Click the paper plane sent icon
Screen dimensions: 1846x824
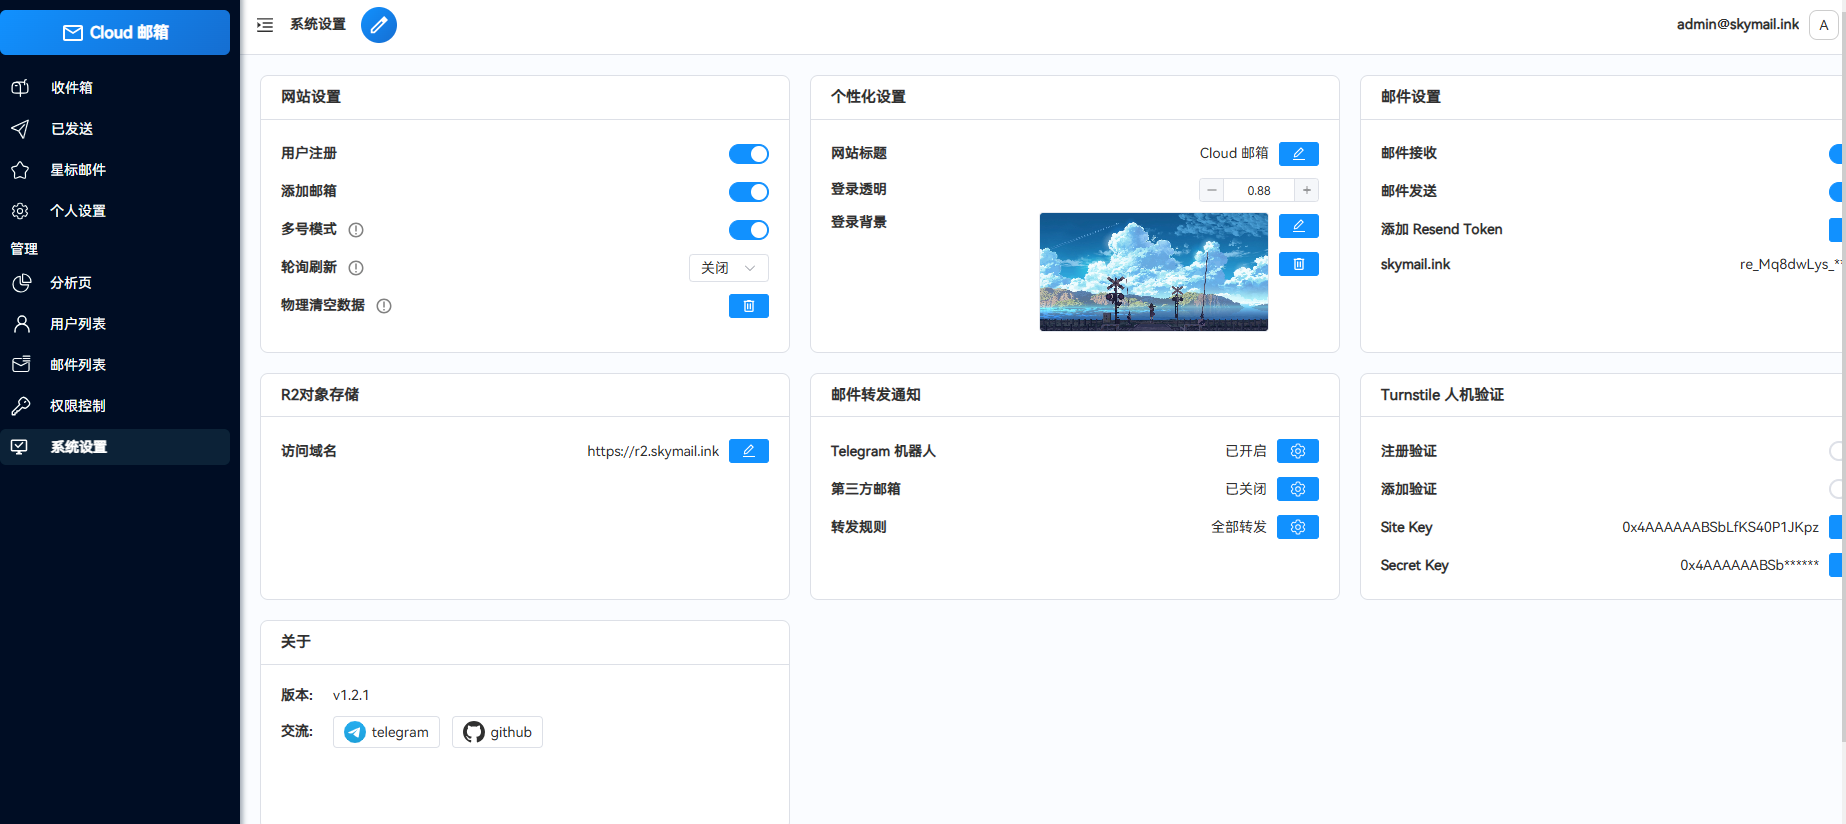tap(20, 129)
